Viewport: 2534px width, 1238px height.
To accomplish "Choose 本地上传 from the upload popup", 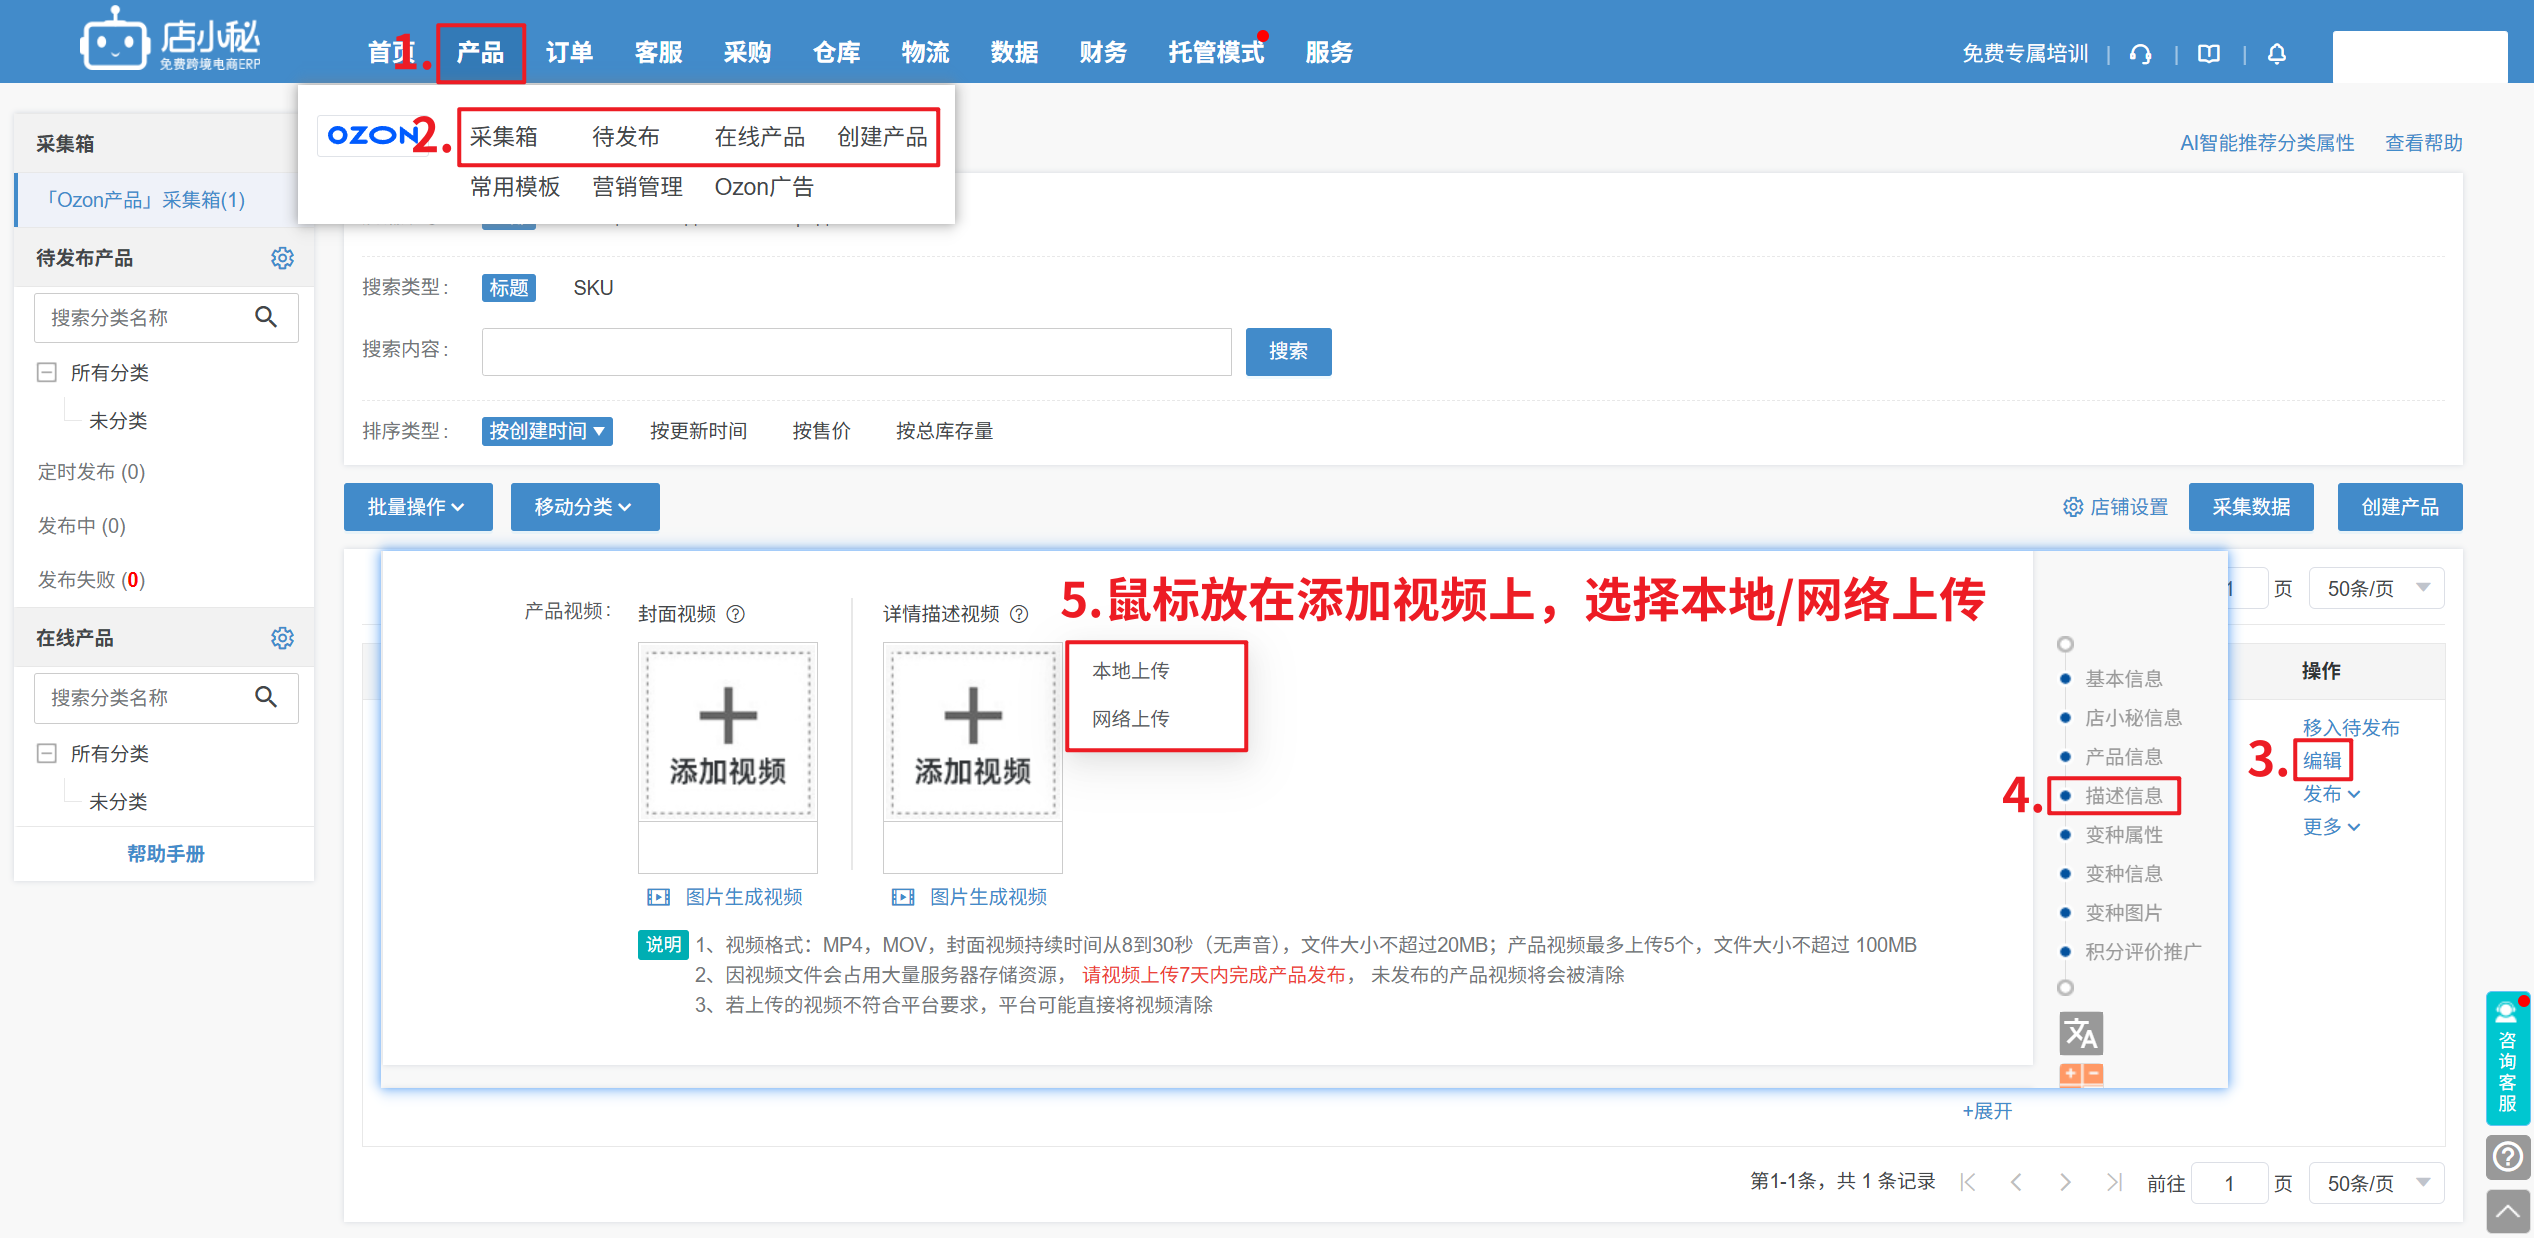I will [1130, 671].
